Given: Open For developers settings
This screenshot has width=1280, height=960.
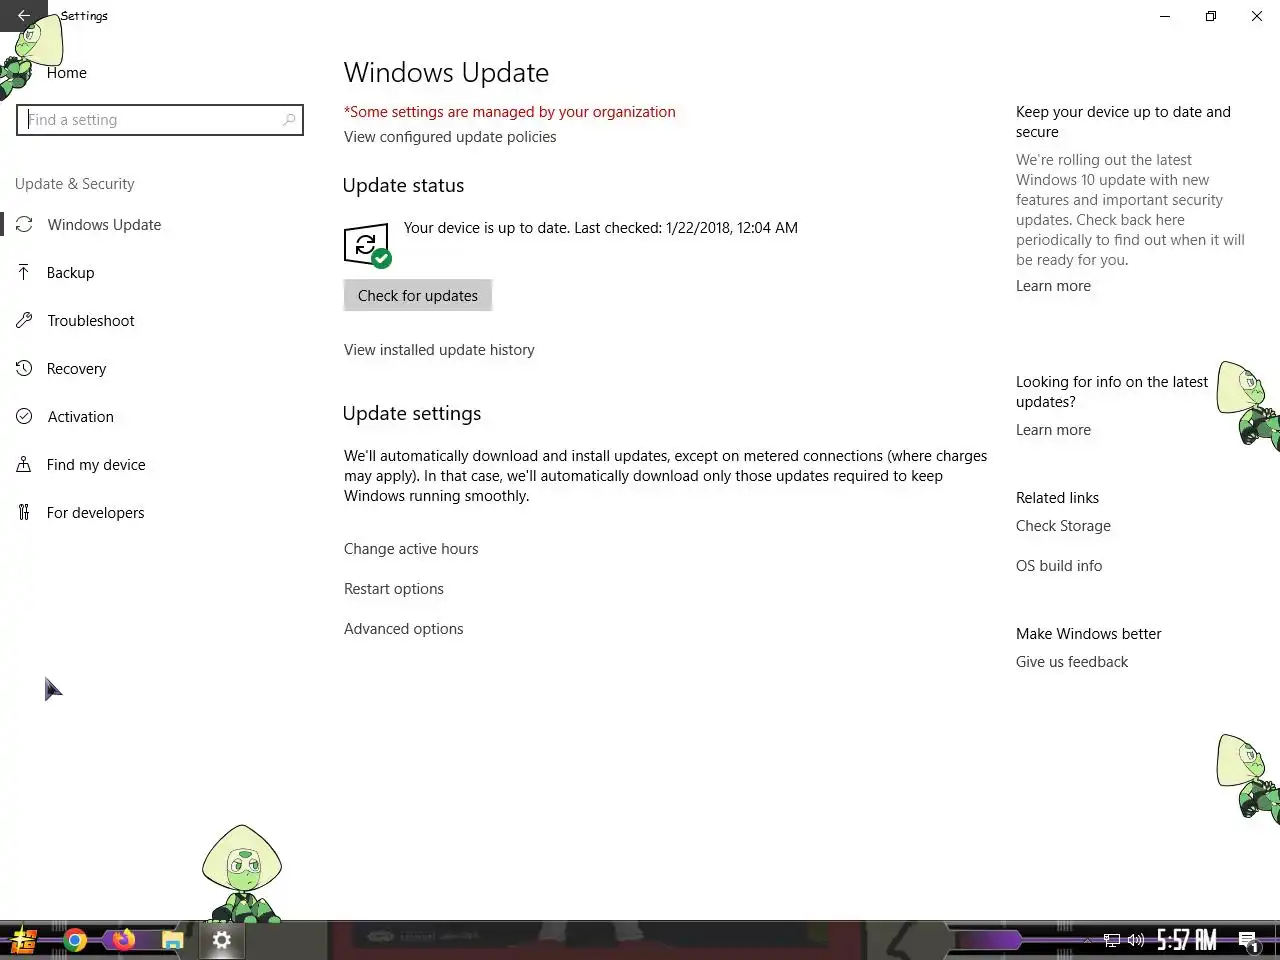Looking at the screenshot, I should [x=95, y=513].
